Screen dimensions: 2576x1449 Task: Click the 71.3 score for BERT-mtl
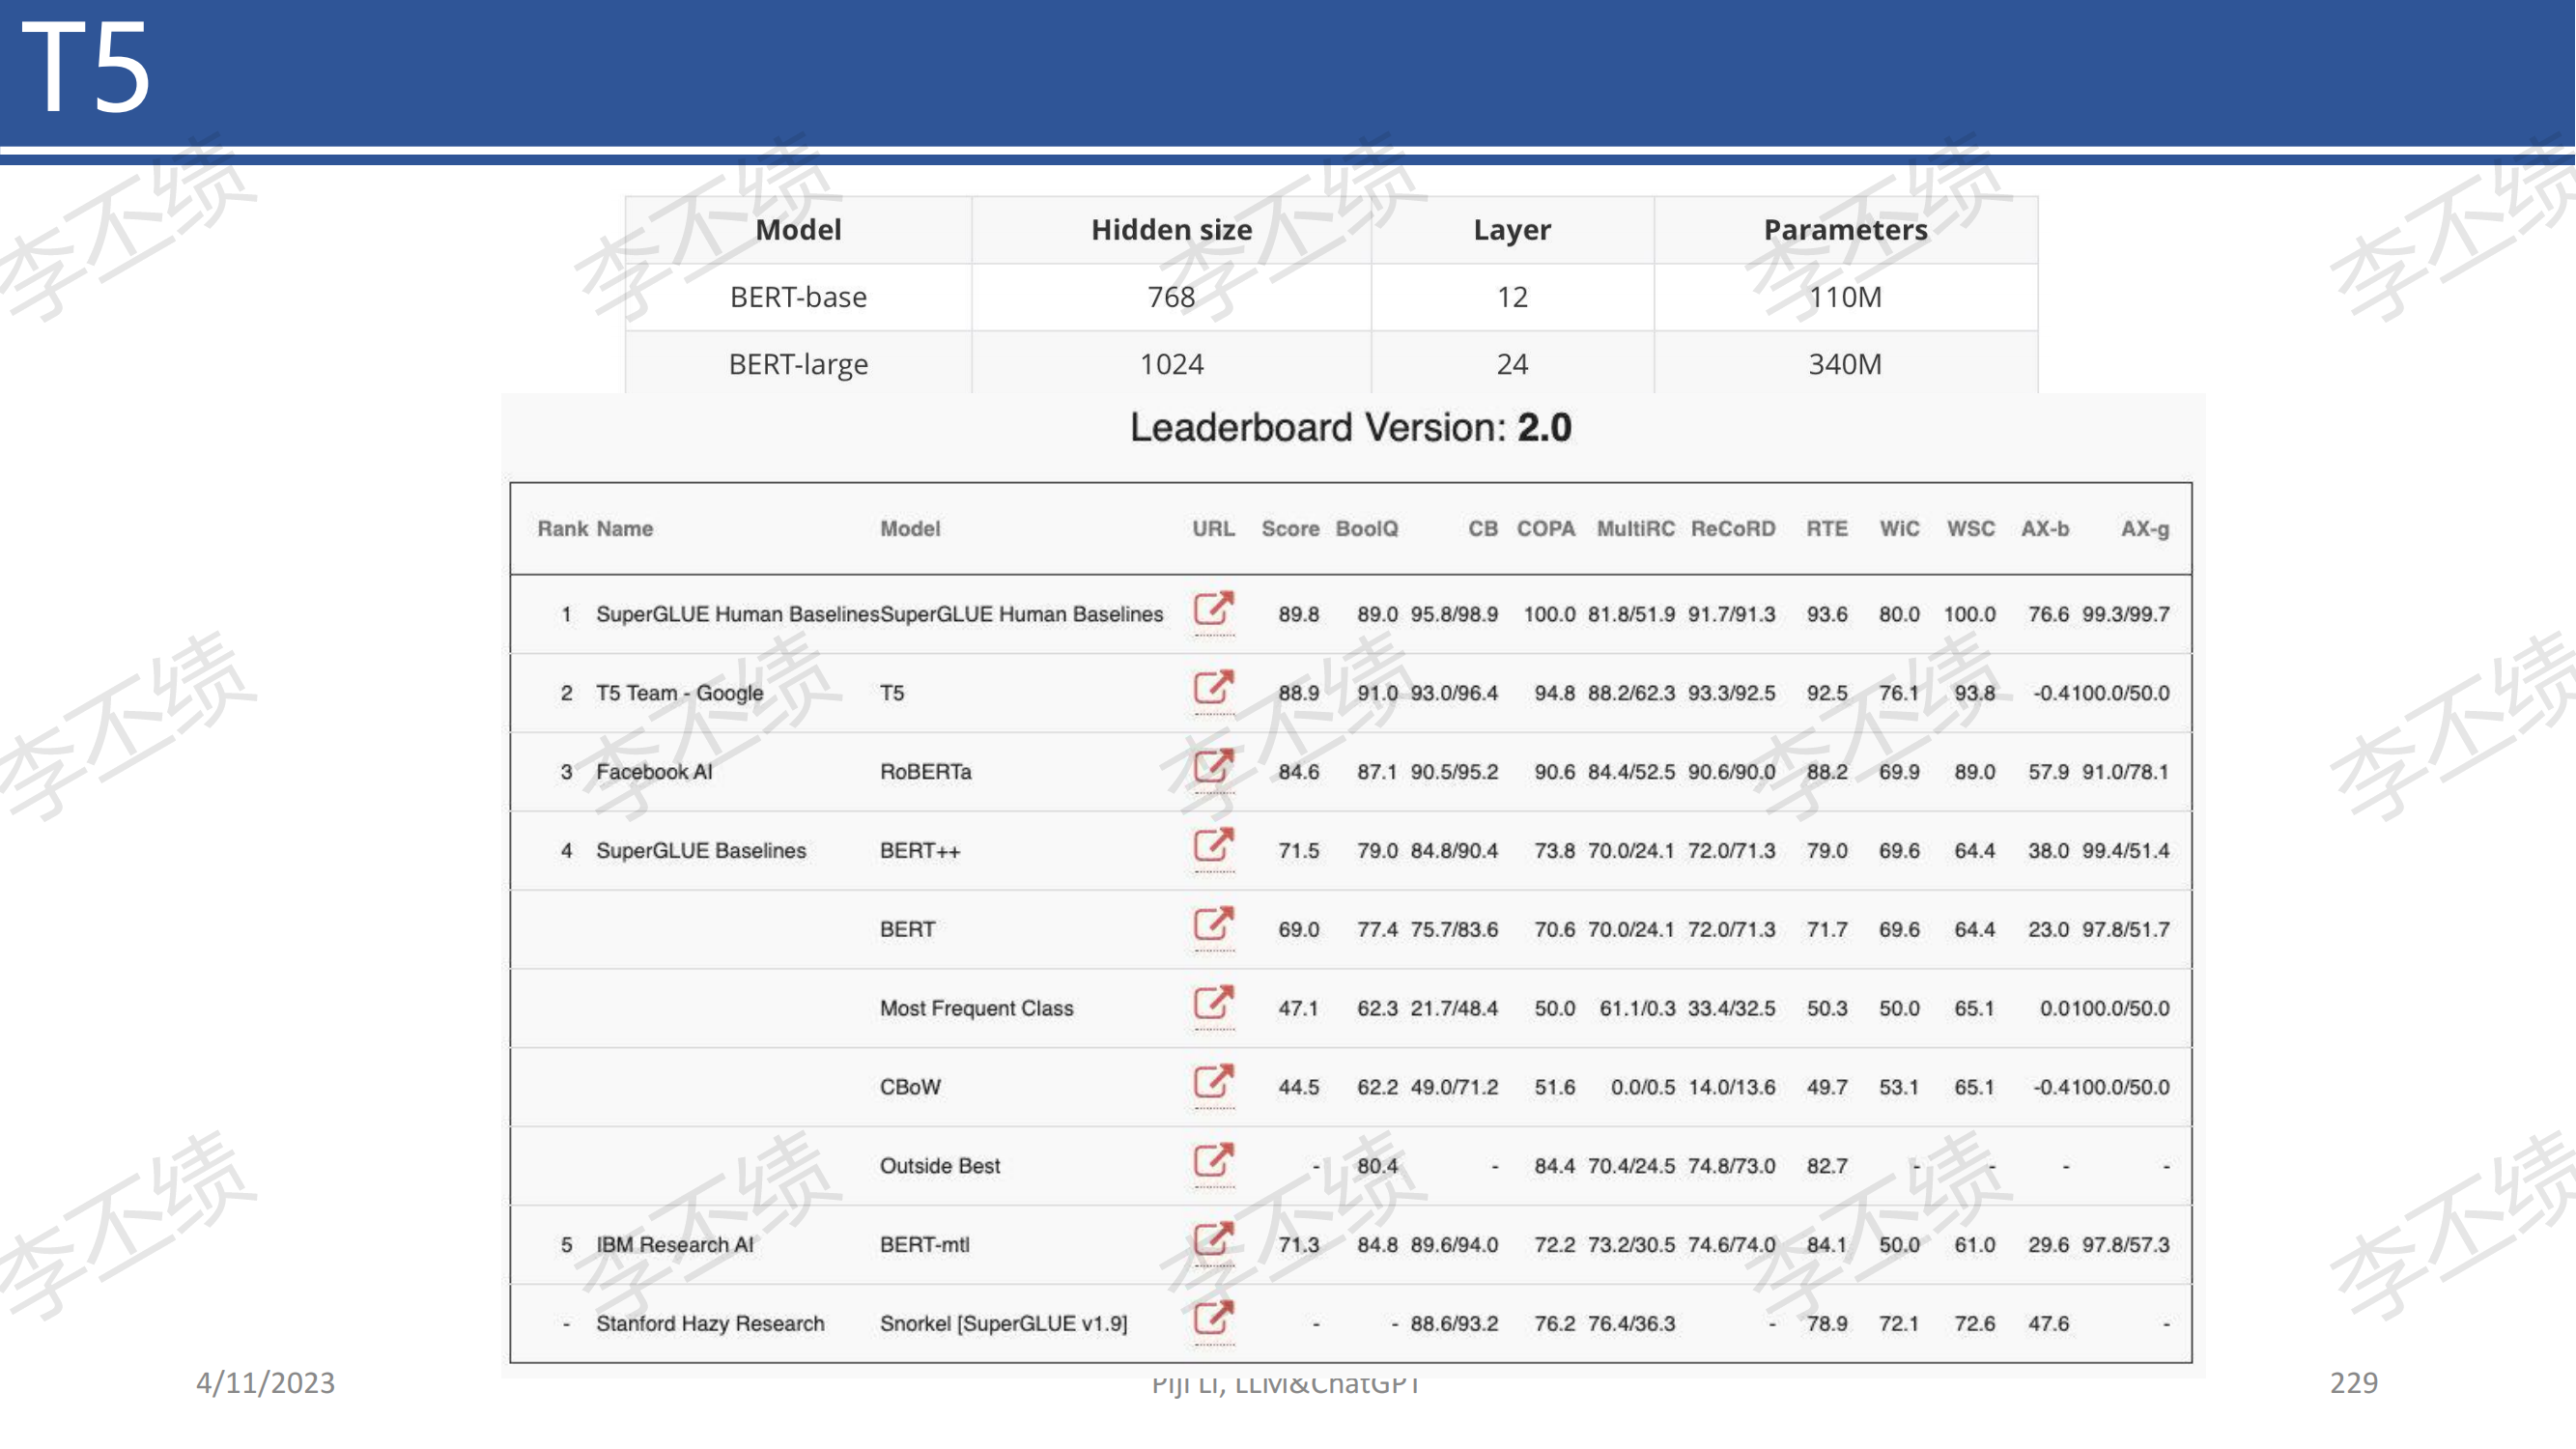pos(1299,1244)
